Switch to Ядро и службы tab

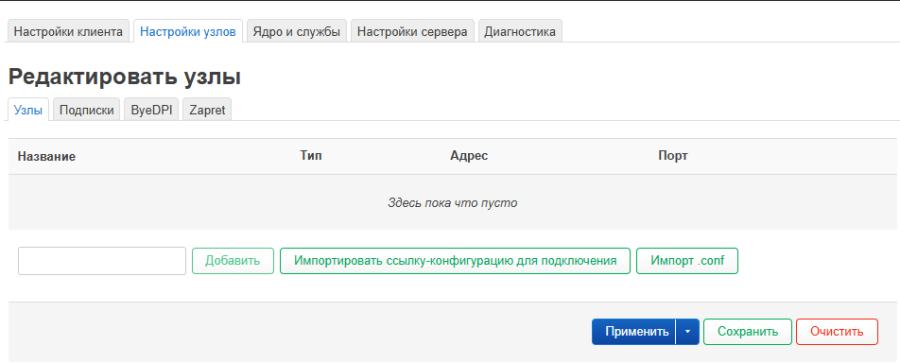pyautogui.click(x=297, y=32)
